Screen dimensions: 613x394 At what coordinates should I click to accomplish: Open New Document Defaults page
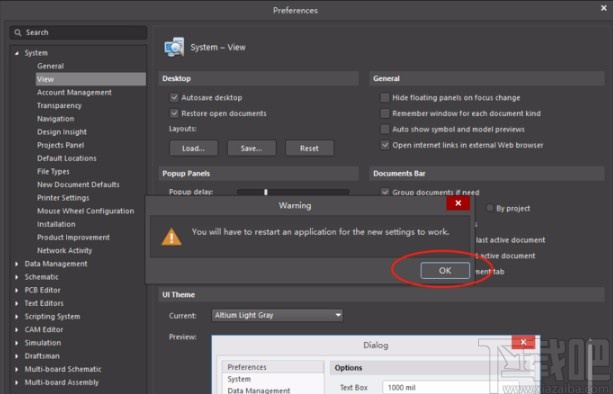pos(78,184)
